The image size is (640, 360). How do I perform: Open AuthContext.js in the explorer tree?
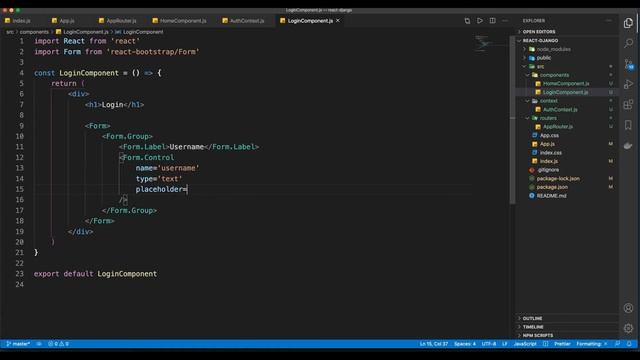click(567, 109)
